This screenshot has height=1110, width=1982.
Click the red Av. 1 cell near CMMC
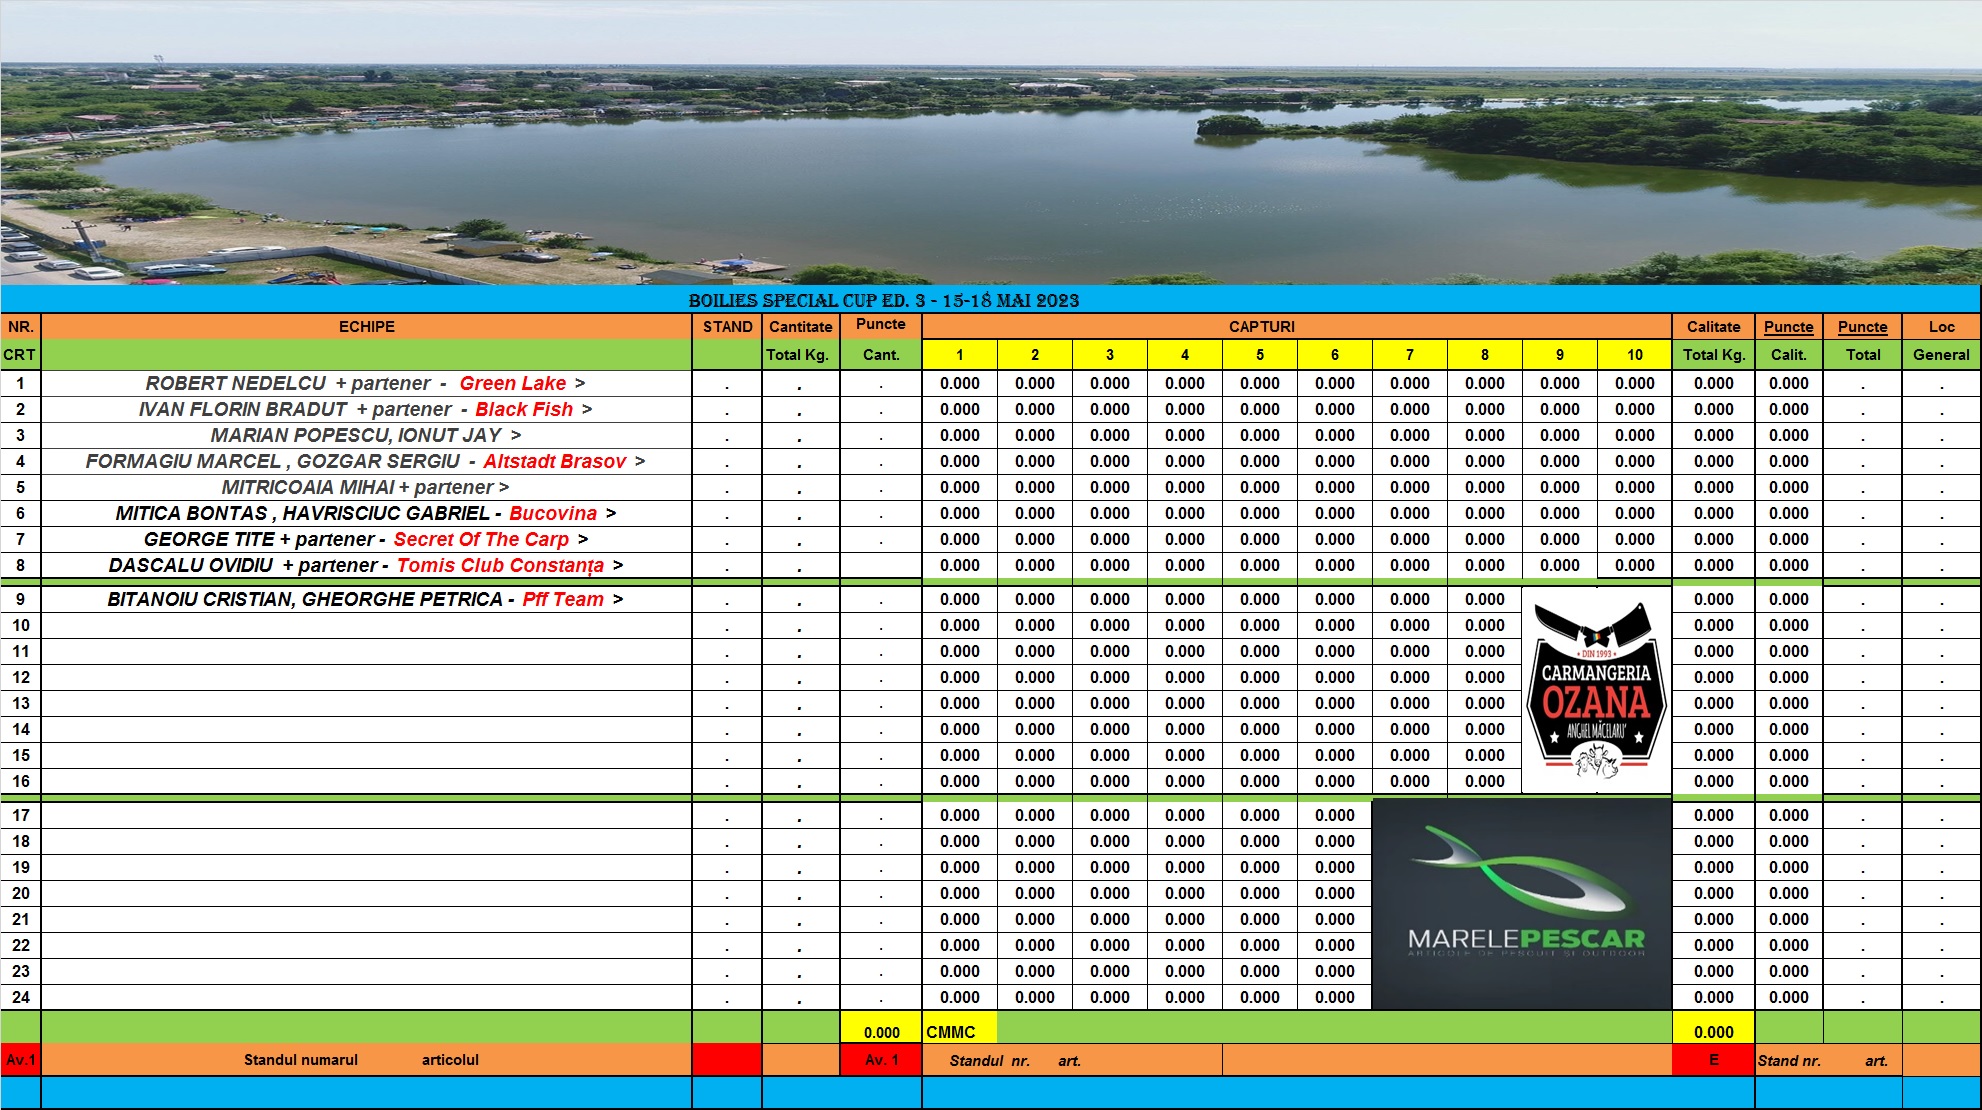(880, 1060)
